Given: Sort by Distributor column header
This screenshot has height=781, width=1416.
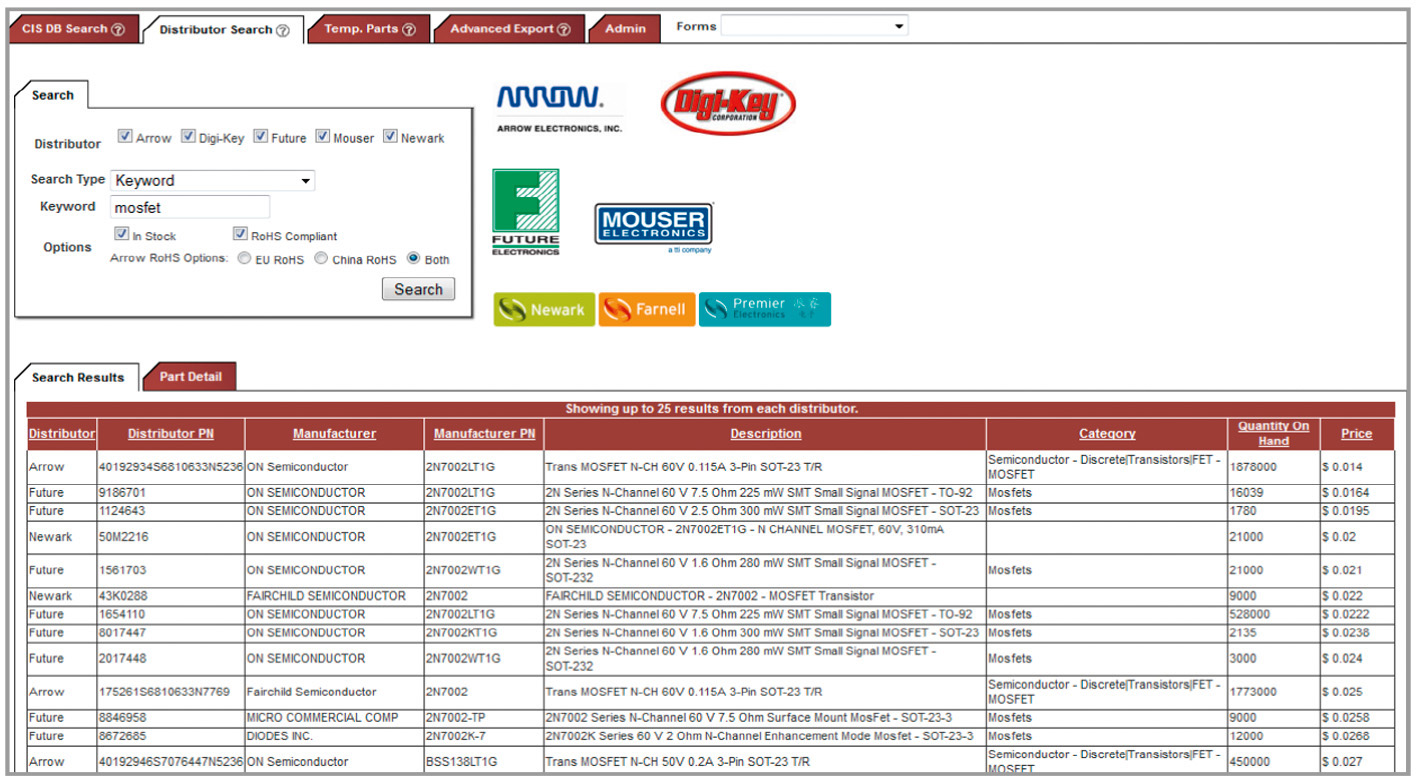Looking at the screenshot, I should pyautogui.click(x=62, y=434).
